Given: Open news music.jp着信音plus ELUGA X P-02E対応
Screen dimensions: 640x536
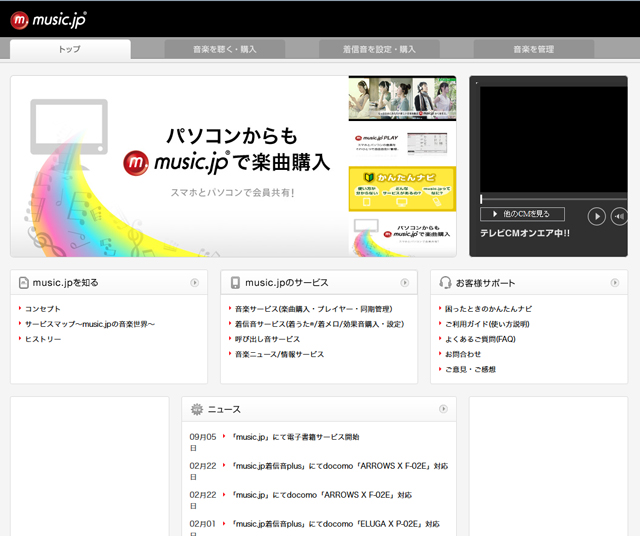Looking at the screenshot, I should pos(336,524).
